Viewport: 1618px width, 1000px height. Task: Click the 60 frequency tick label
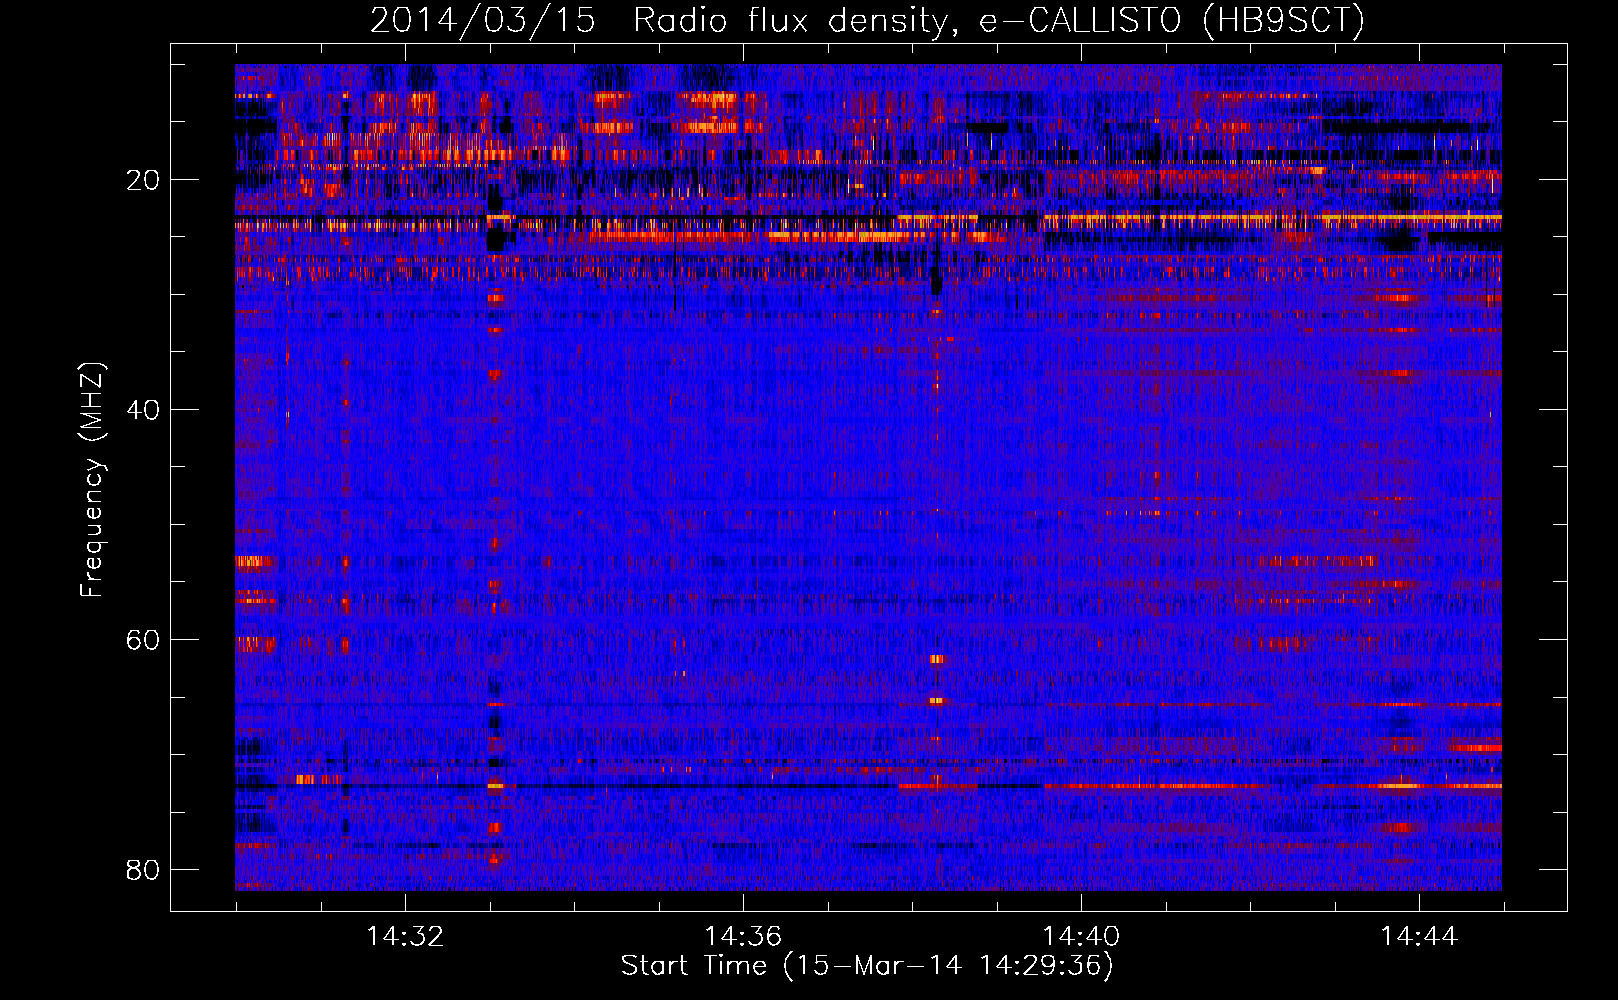click(x=143, y=640)
